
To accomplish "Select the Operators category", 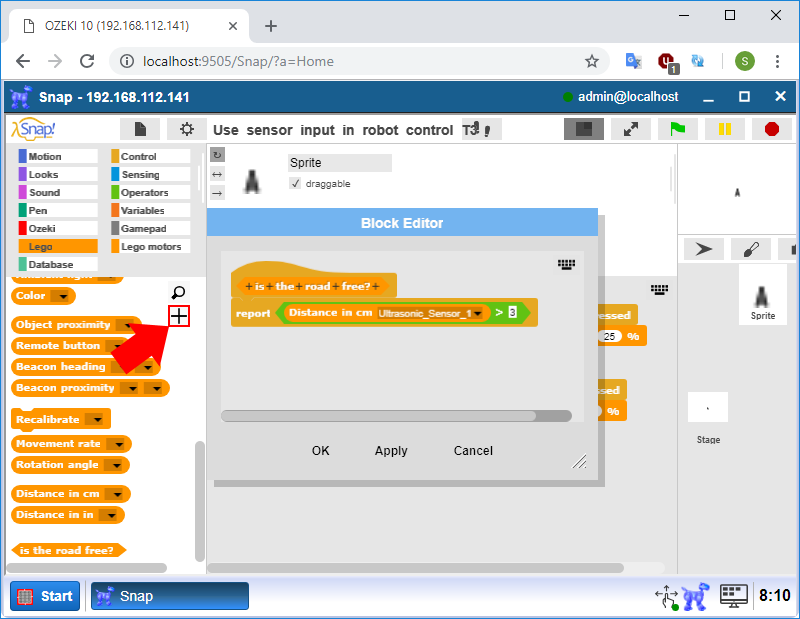I will 151,192.
